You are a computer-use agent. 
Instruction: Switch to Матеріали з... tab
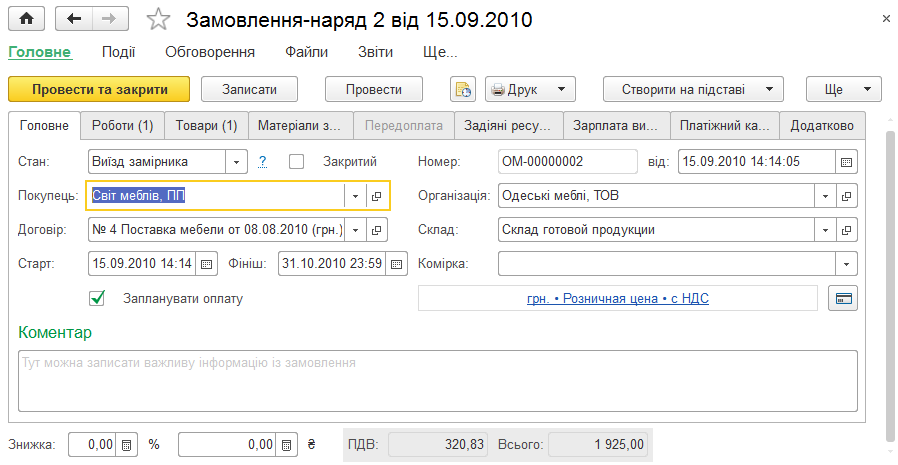pos(300,125)
